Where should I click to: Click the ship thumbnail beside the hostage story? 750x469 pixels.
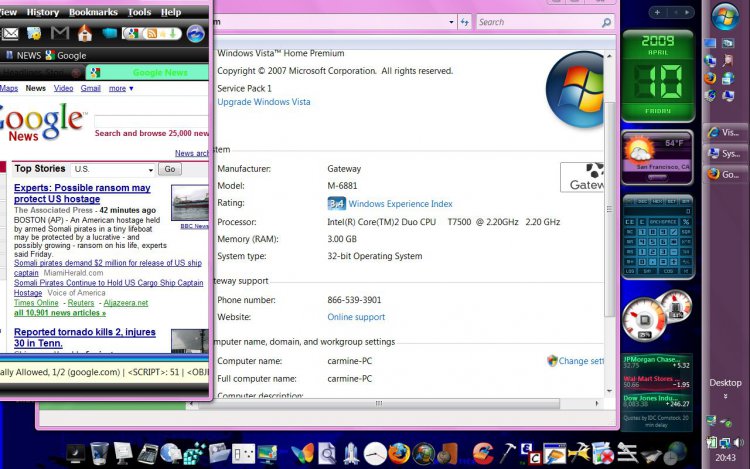[190, 203]
